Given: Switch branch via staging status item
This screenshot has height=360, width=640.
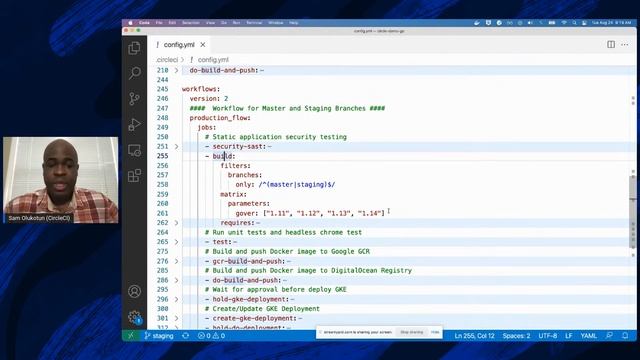Looking at the screenshot, I should click(159, 336).
